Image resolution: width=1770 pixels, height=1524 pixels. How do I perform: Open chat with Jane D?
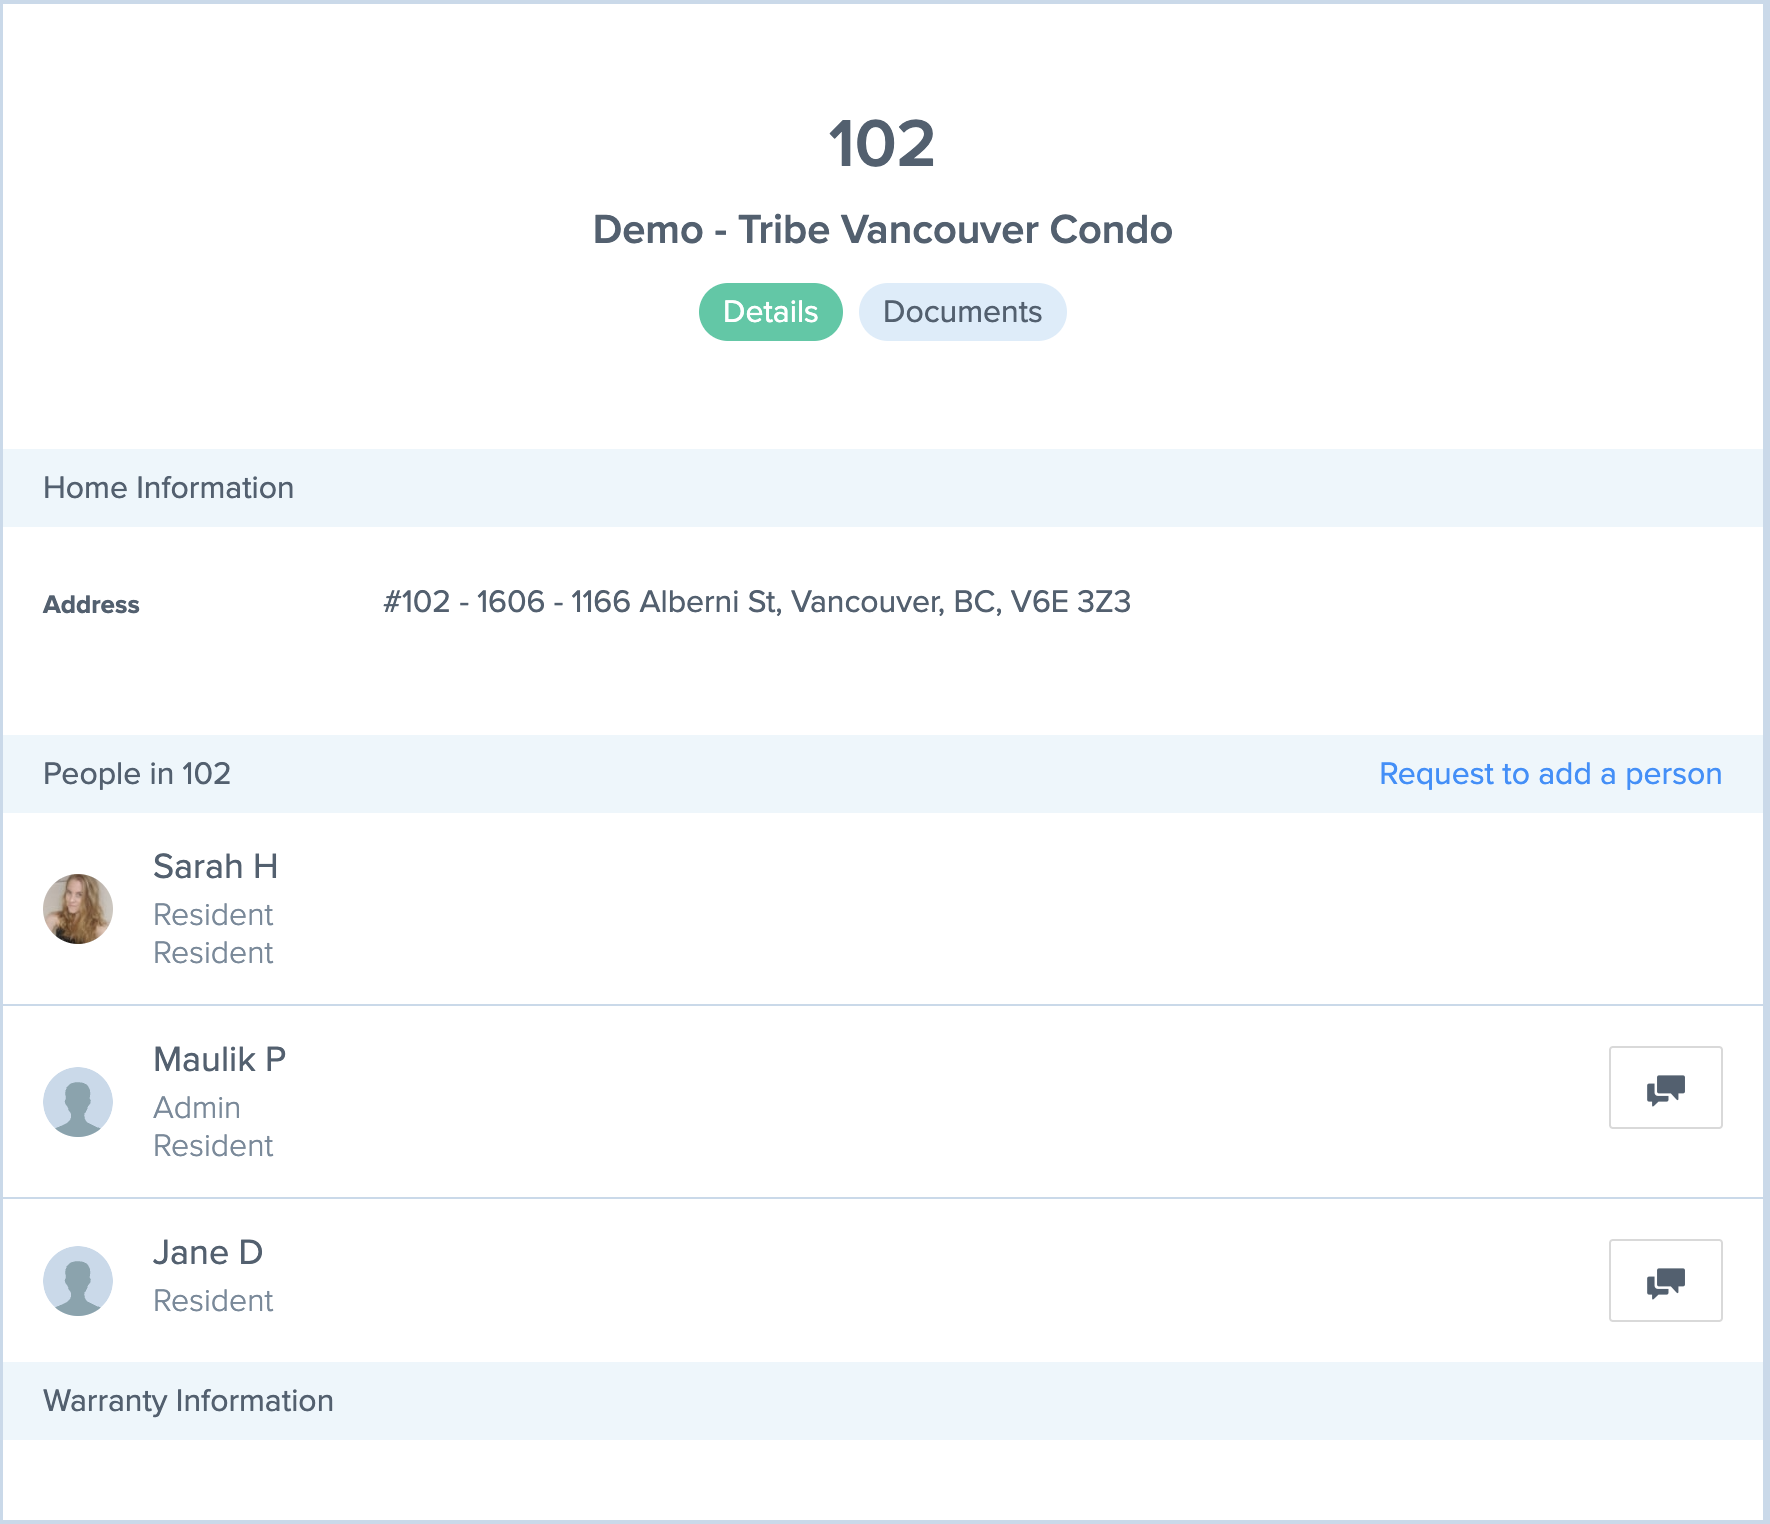(1665, 1280)
